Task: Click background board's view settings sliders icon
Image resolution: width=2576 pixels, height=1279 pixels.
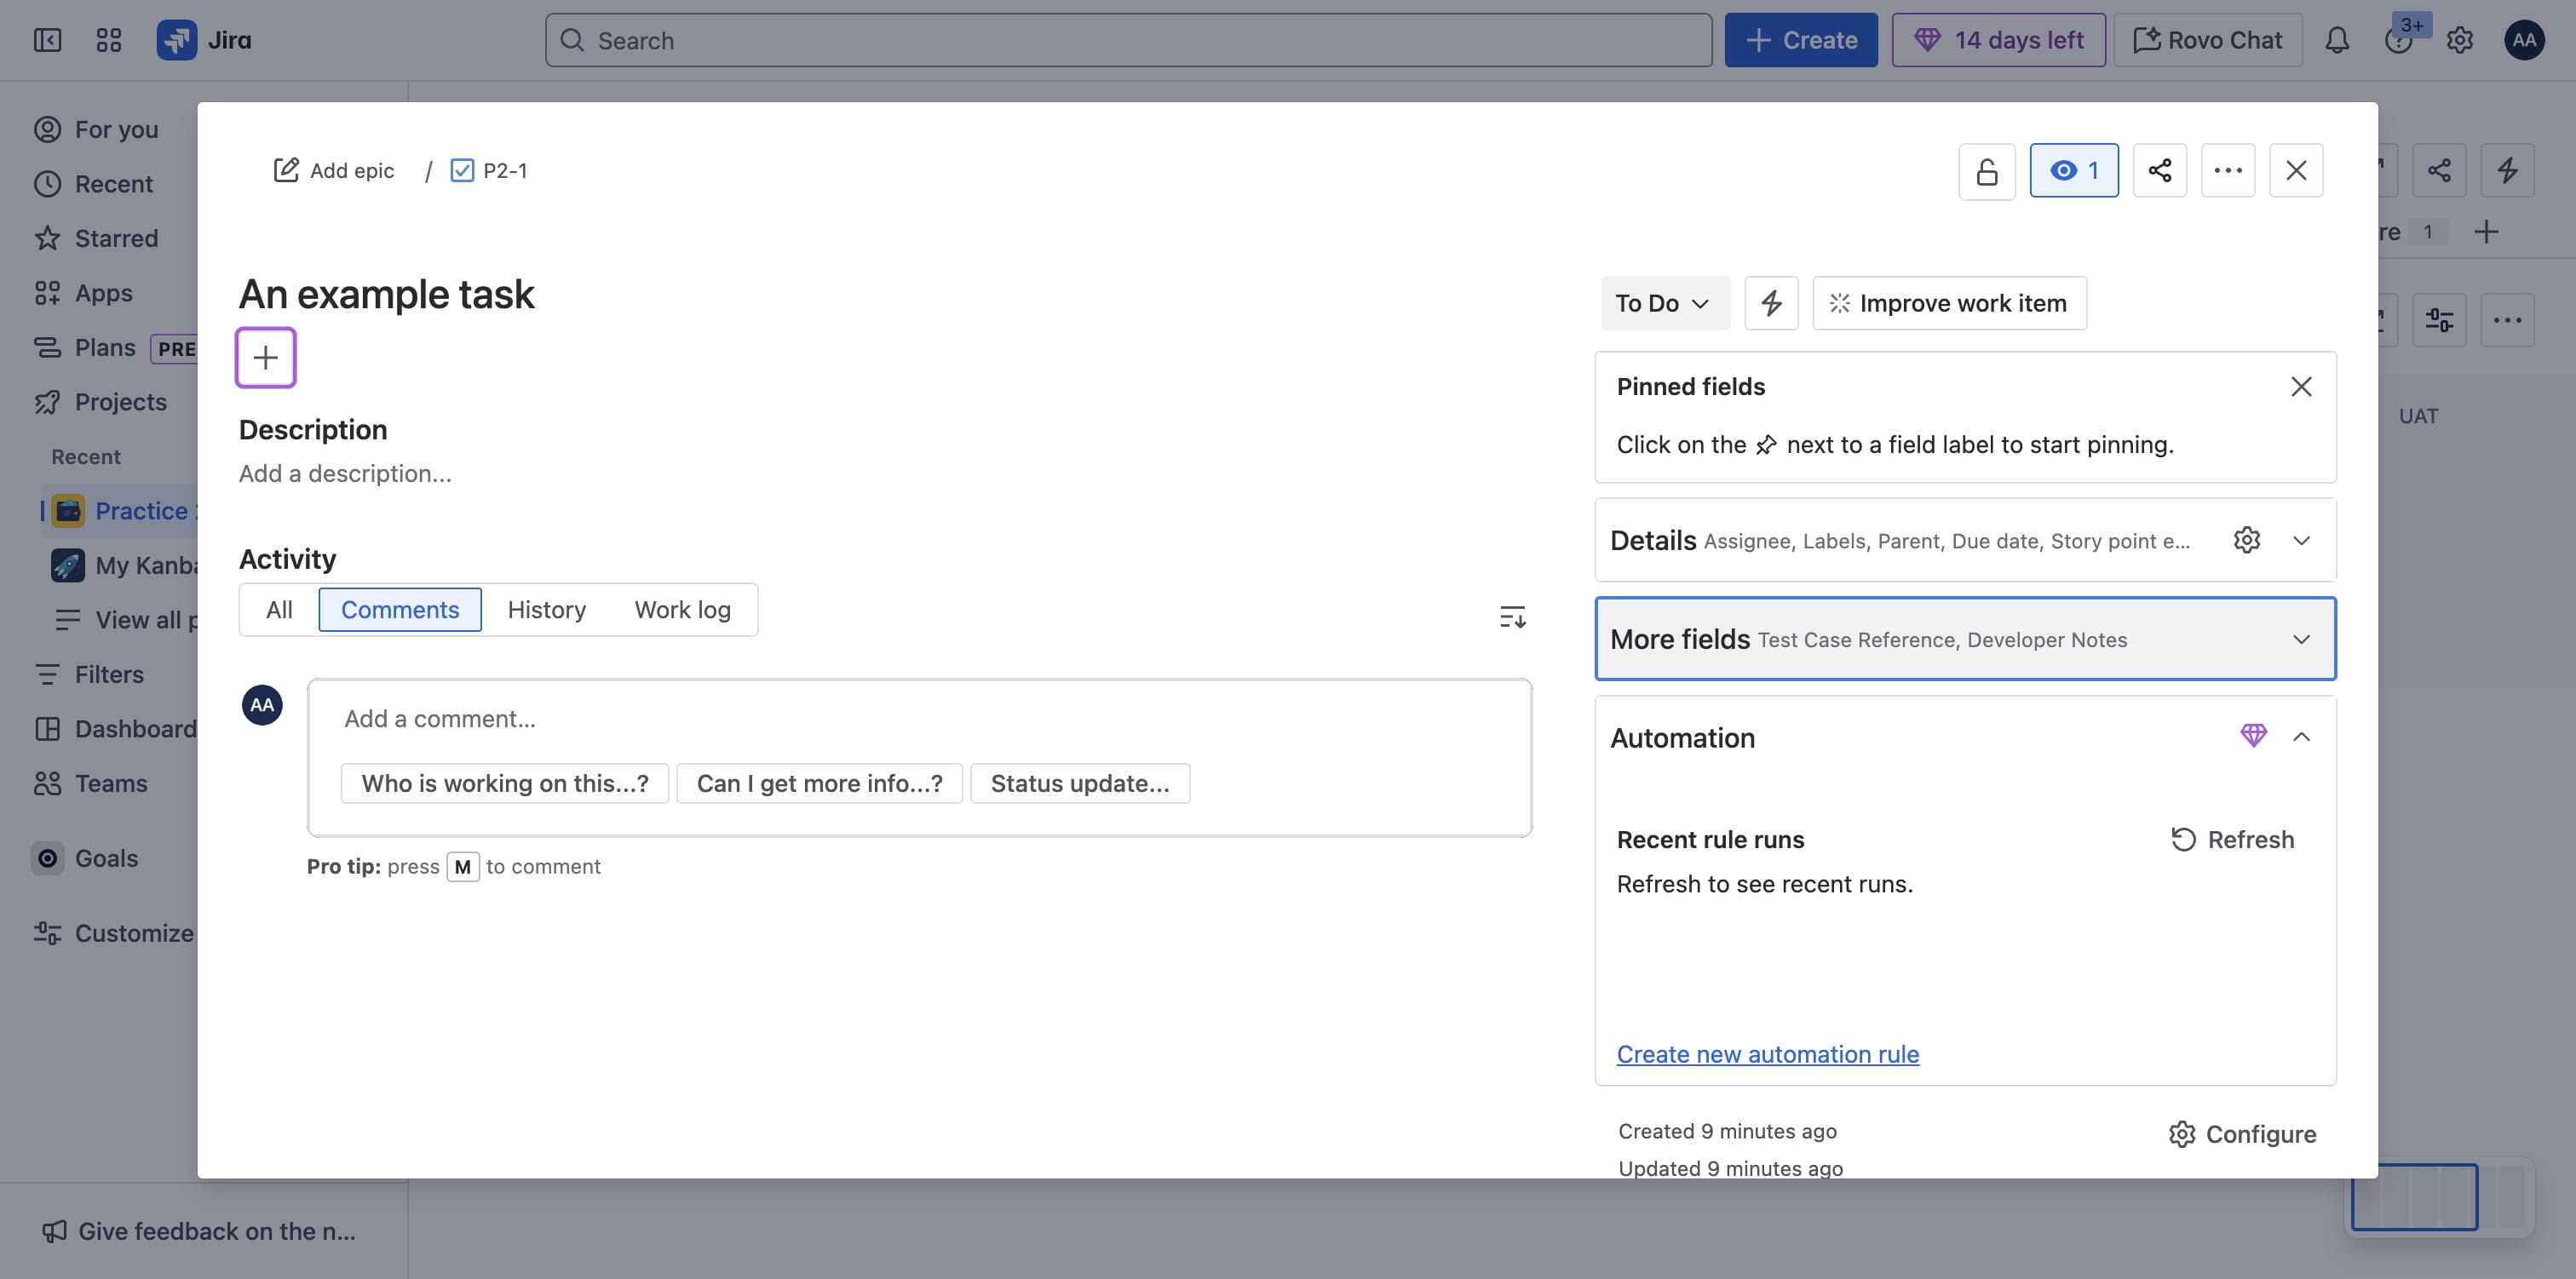Action: pyautogui.click(x=2438, y=320)
